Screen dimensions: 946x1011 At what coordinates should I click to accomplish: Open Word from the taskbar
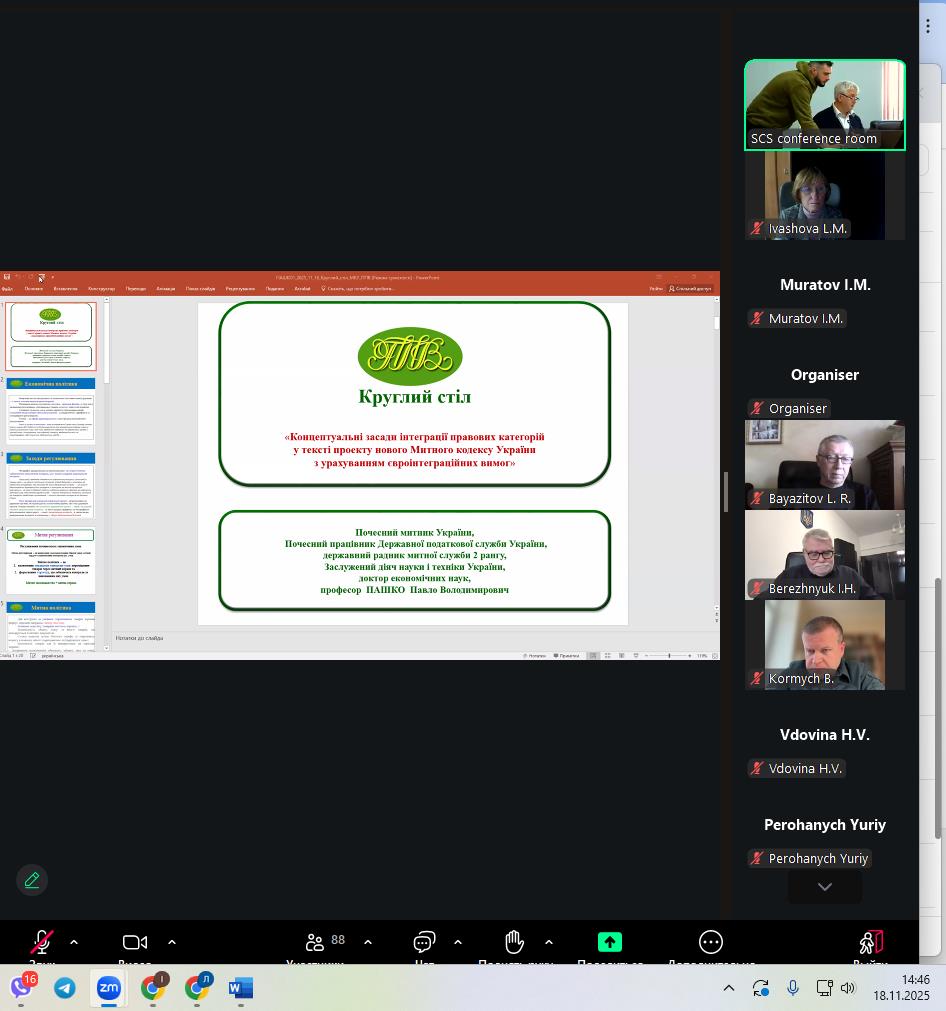point(240,988)
